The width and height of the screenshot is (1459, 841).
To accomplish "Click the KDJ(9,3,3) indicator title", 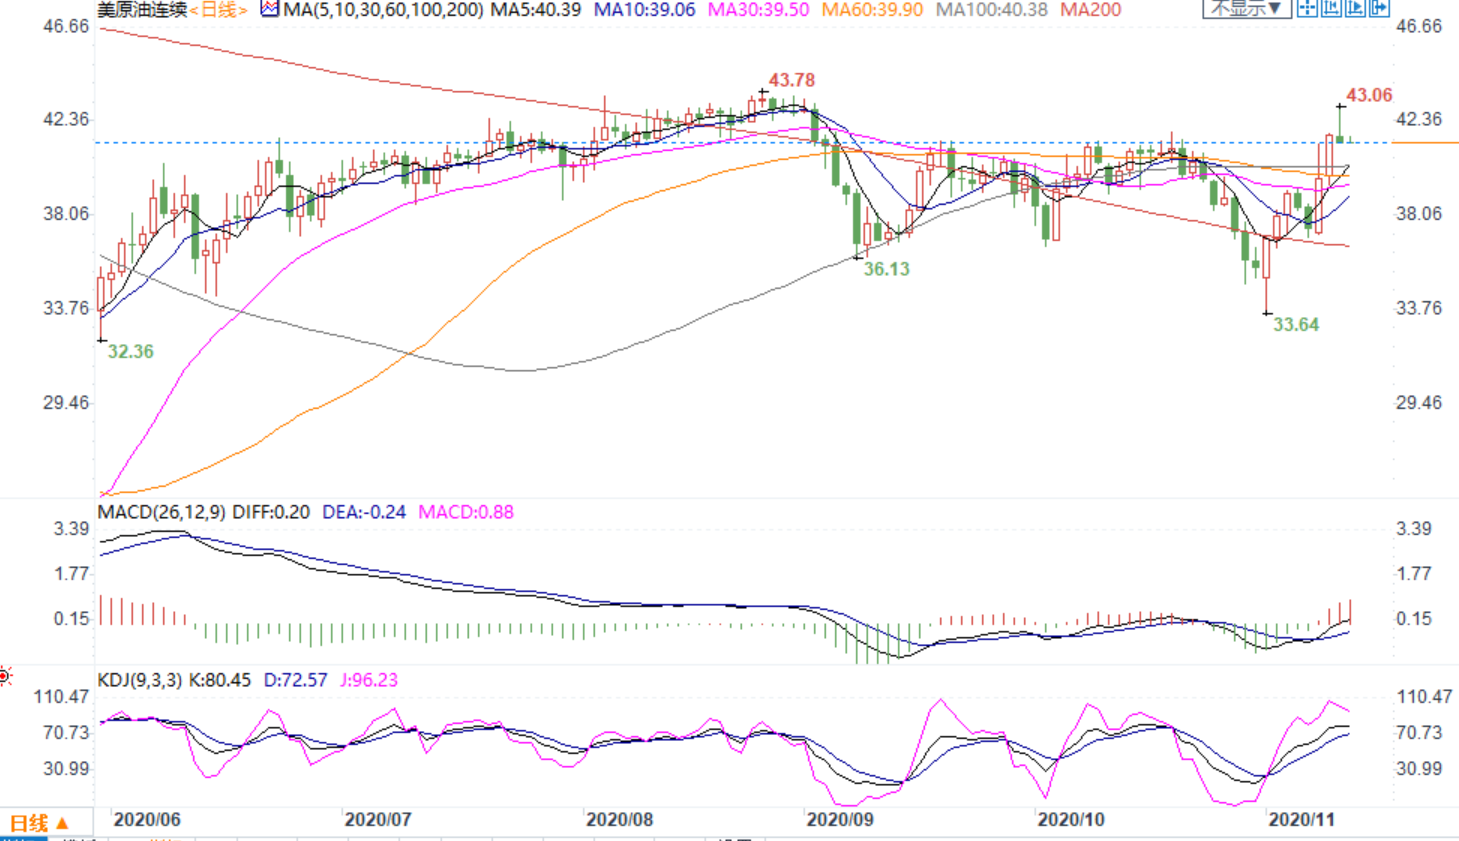I will (x=140, y=680).
